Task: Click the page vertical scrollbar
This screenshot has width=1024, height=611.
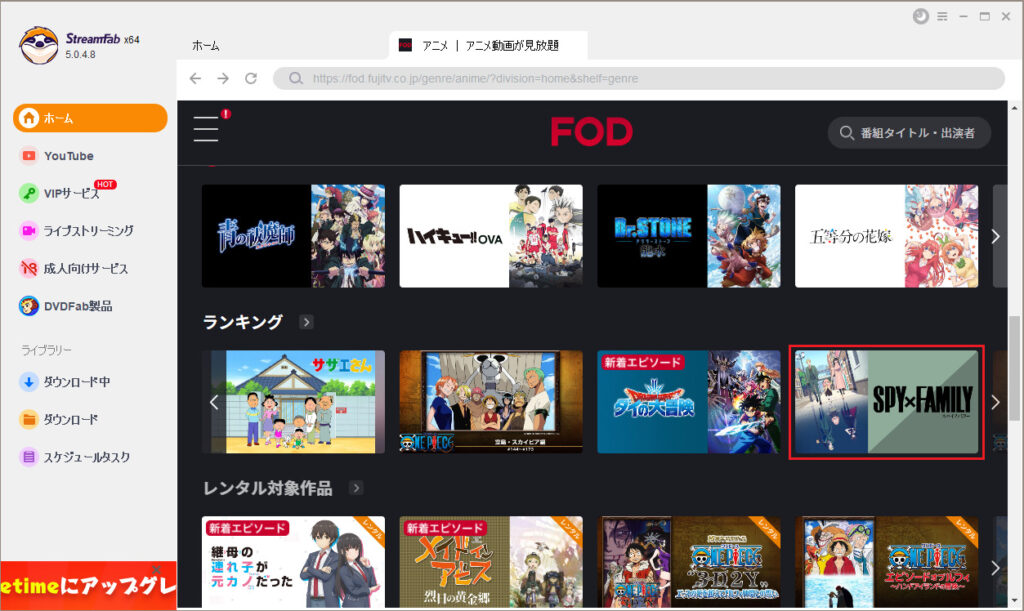Action: click(1014, 369)
